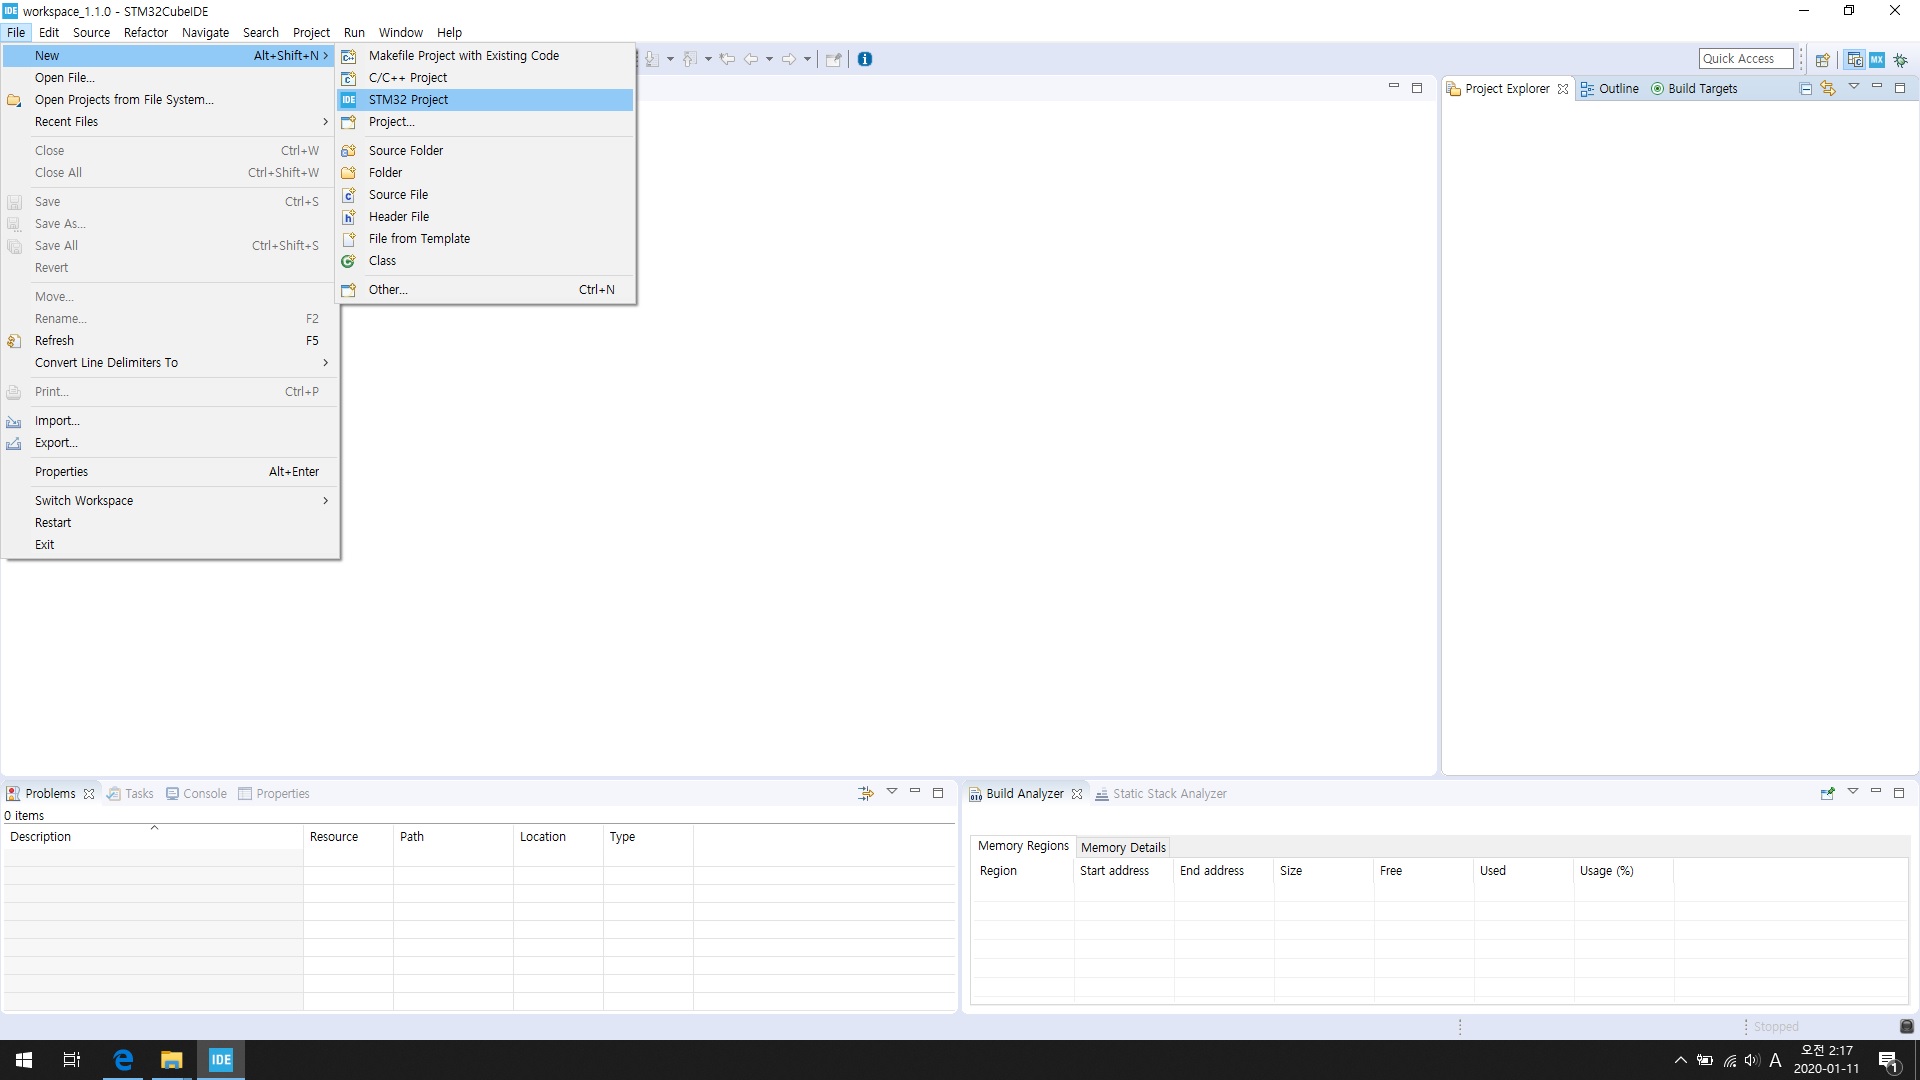Open the Static Stack Analyzer tab
Screen dimensions: 1920x1080
(1168, 793)
